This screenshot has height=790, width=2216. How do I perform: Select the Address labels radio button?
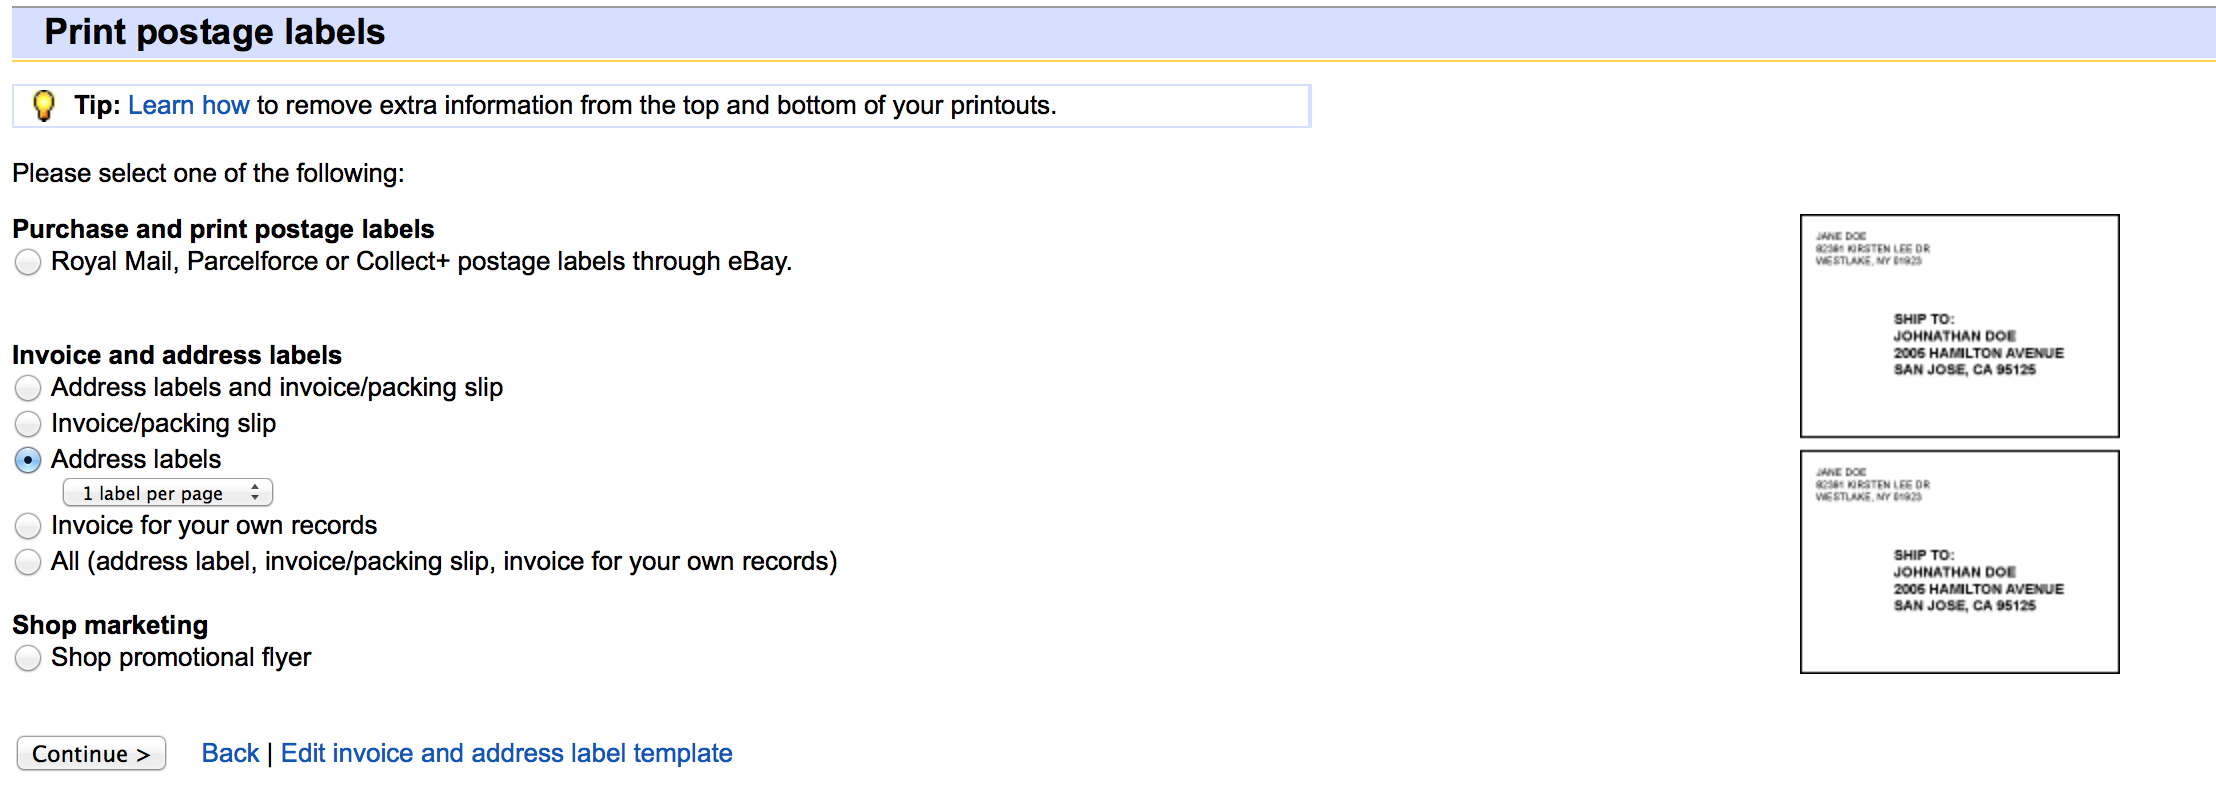(28, 460)
